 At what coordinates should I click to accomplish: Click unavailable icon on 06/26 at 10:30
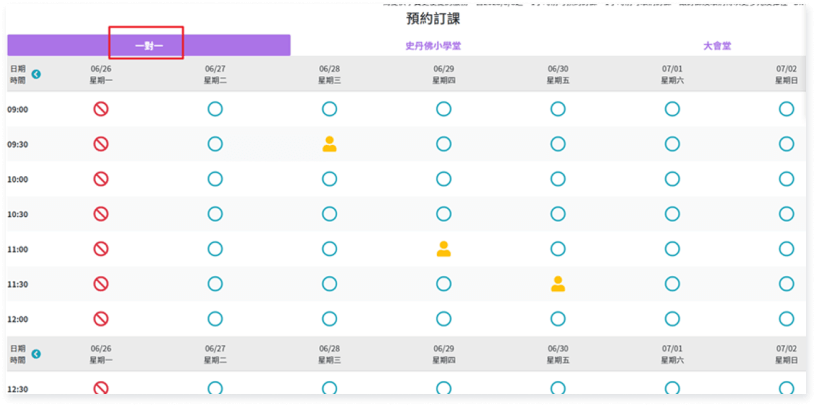(x=101, y=214)
